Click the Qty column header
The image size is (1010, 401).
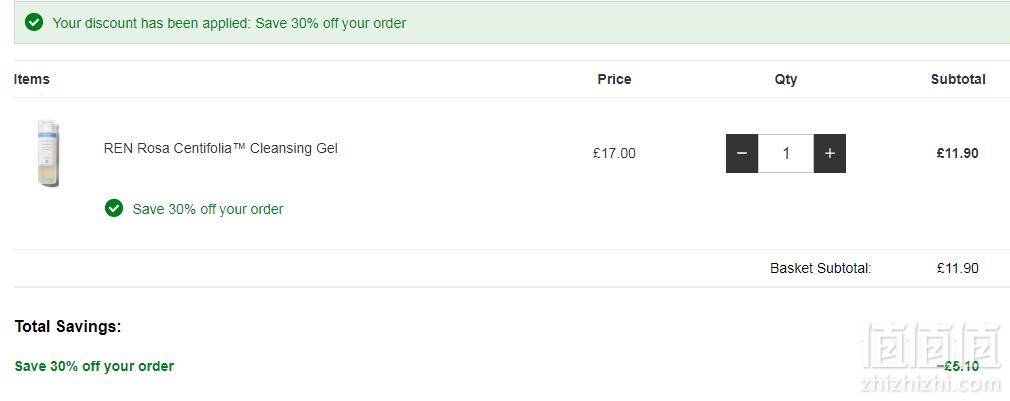coord(786,79)
